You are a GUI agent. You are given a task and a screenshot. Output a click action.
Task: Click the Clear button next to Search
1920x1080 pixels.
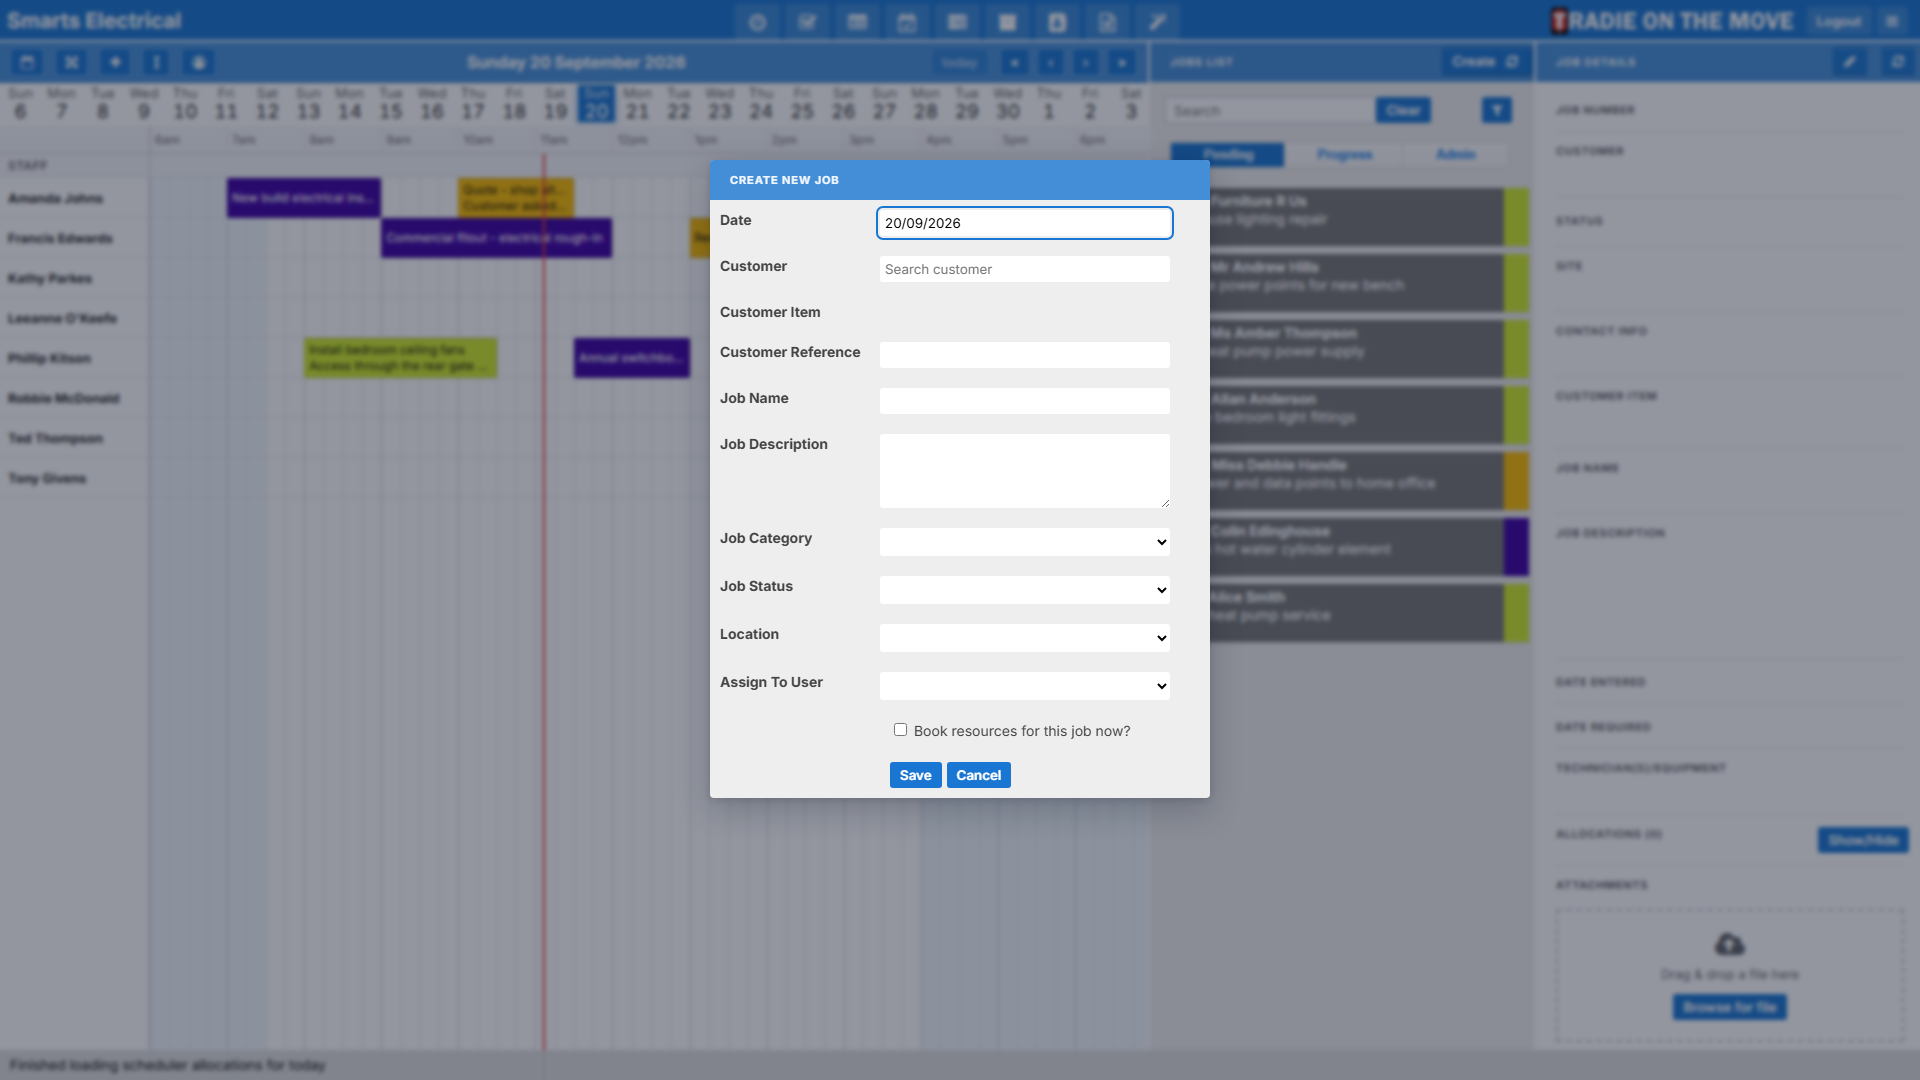click(1403, 110)
